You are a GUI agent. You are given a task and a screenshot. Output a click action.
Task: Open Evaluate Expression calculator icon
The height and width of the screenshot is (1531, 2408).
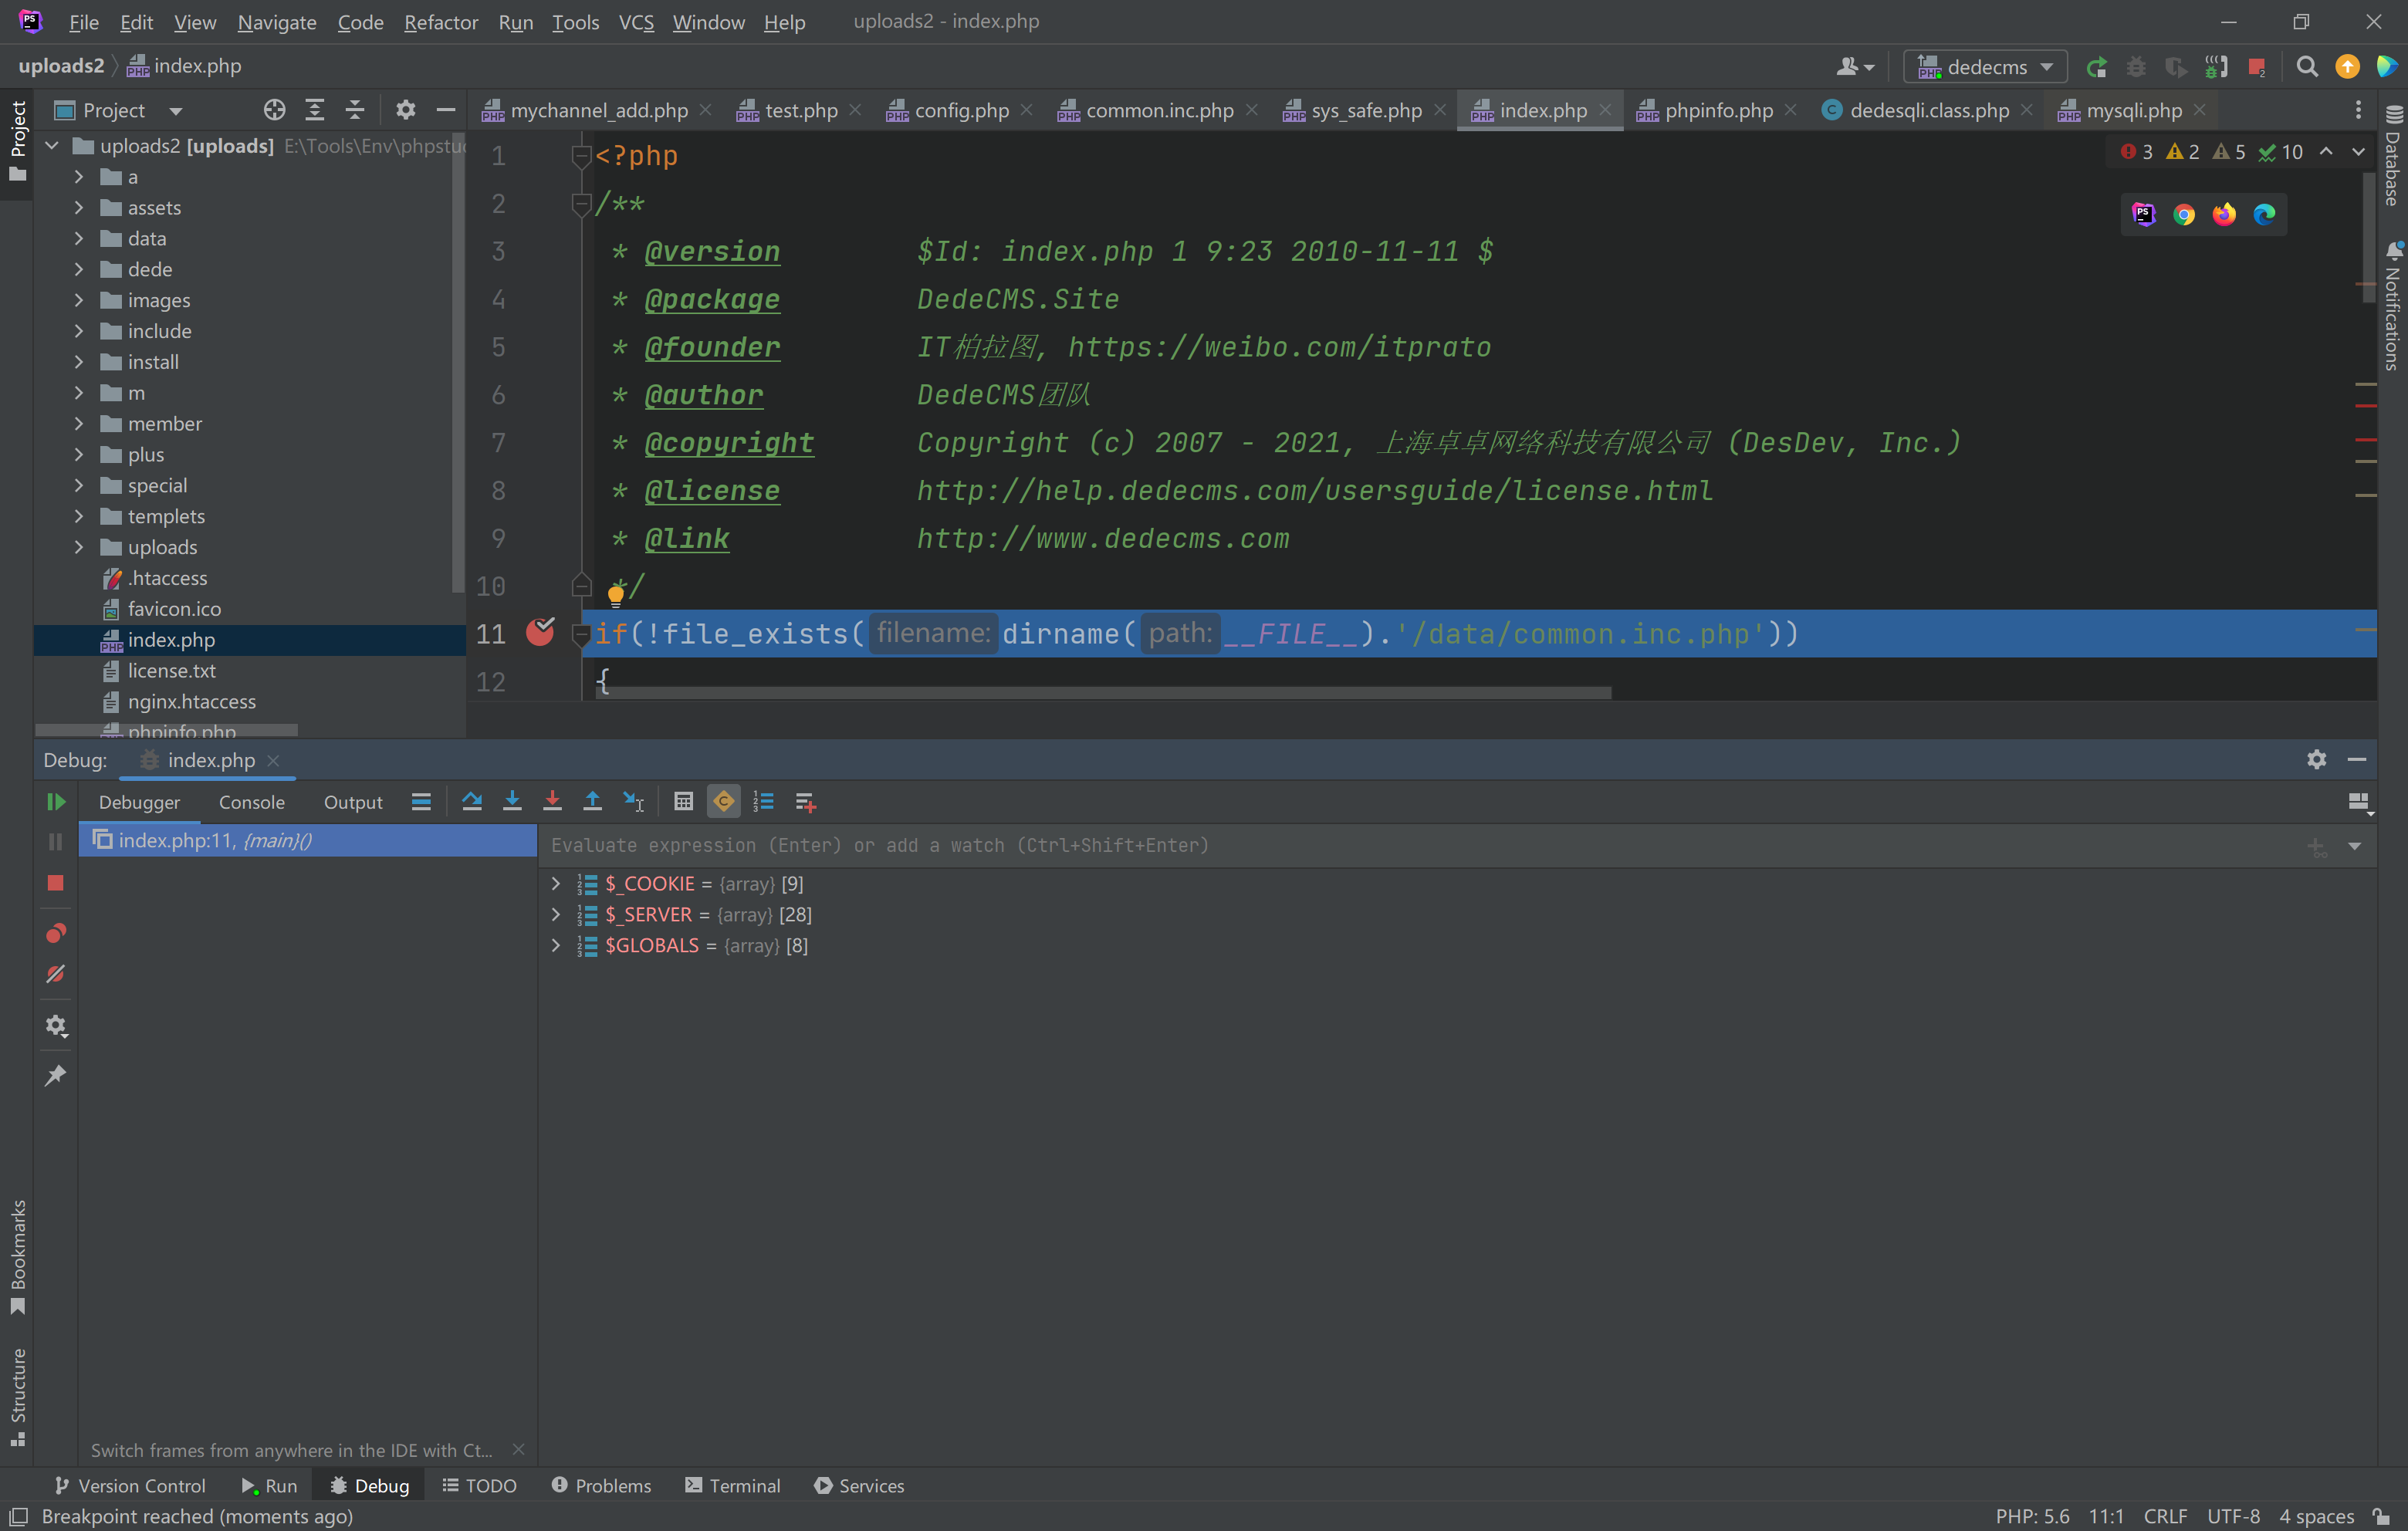[x=683, y=801]
